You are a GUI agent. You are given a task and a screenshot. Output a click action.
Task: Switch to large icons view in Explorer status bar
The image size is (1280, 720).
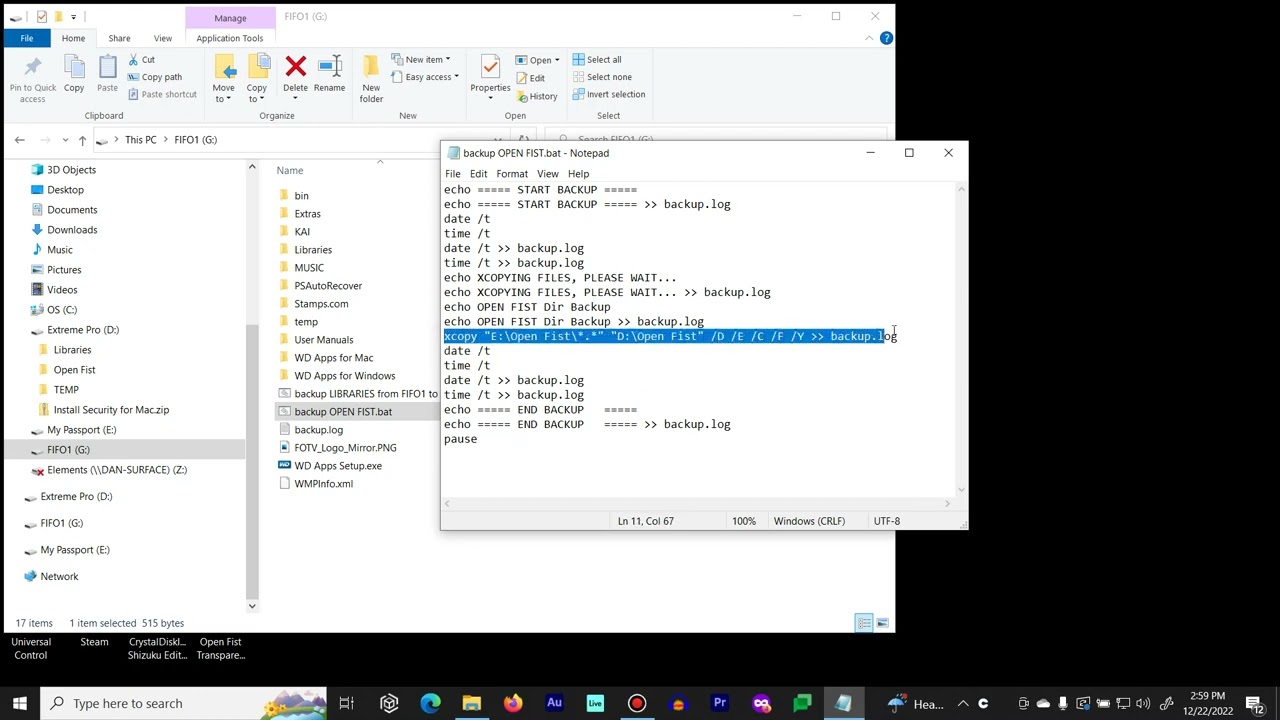[x=882, y=623]
